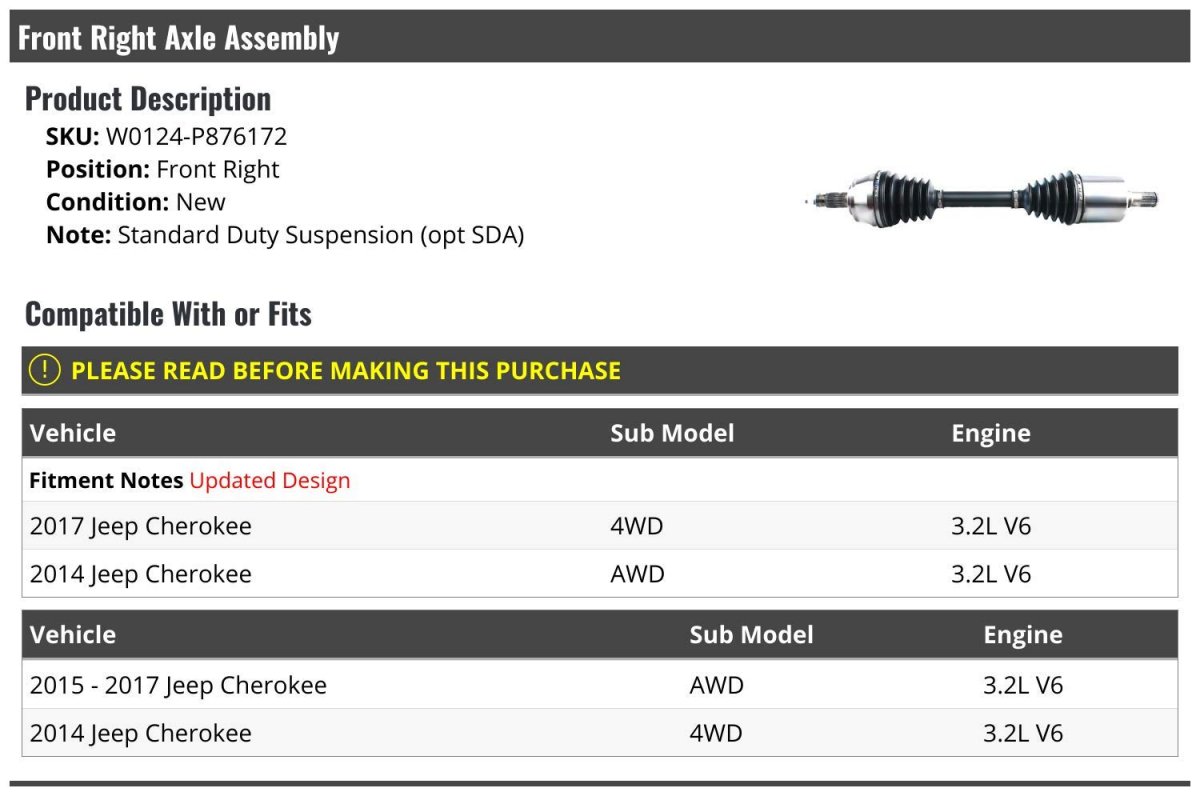This screenshot has height=796, width=1200.
Task: Select the 2017 Jeep Cherokee 4WD row
Action: click(600, 526)
